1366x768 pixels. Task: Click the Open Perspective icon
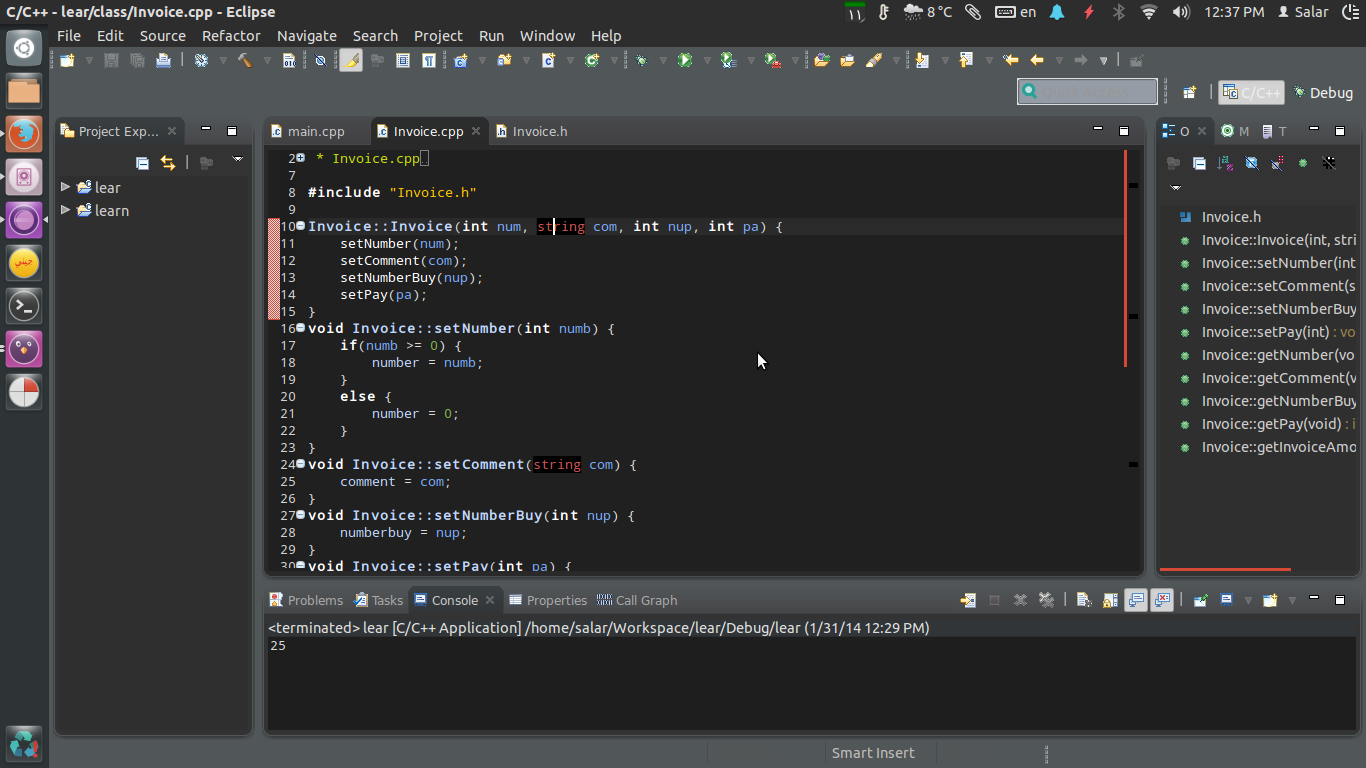coord(1189,92)
